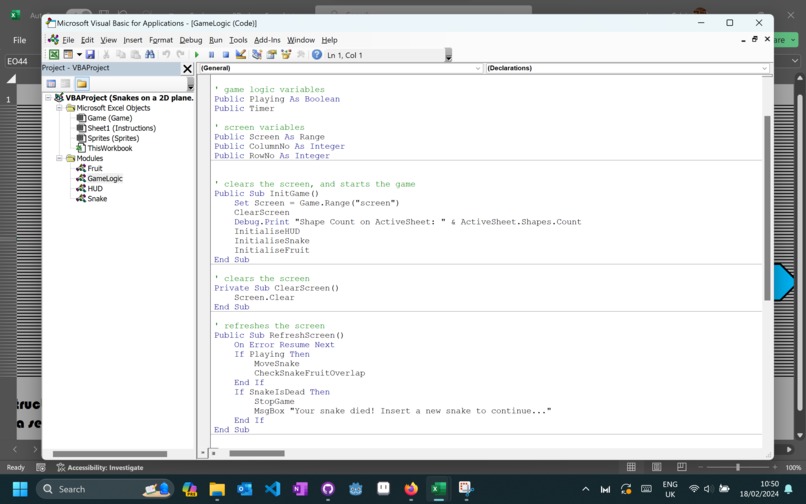The image size is (806, 504).
Task: Click the View Code button in Project pane
Action: tap(51, 83)
